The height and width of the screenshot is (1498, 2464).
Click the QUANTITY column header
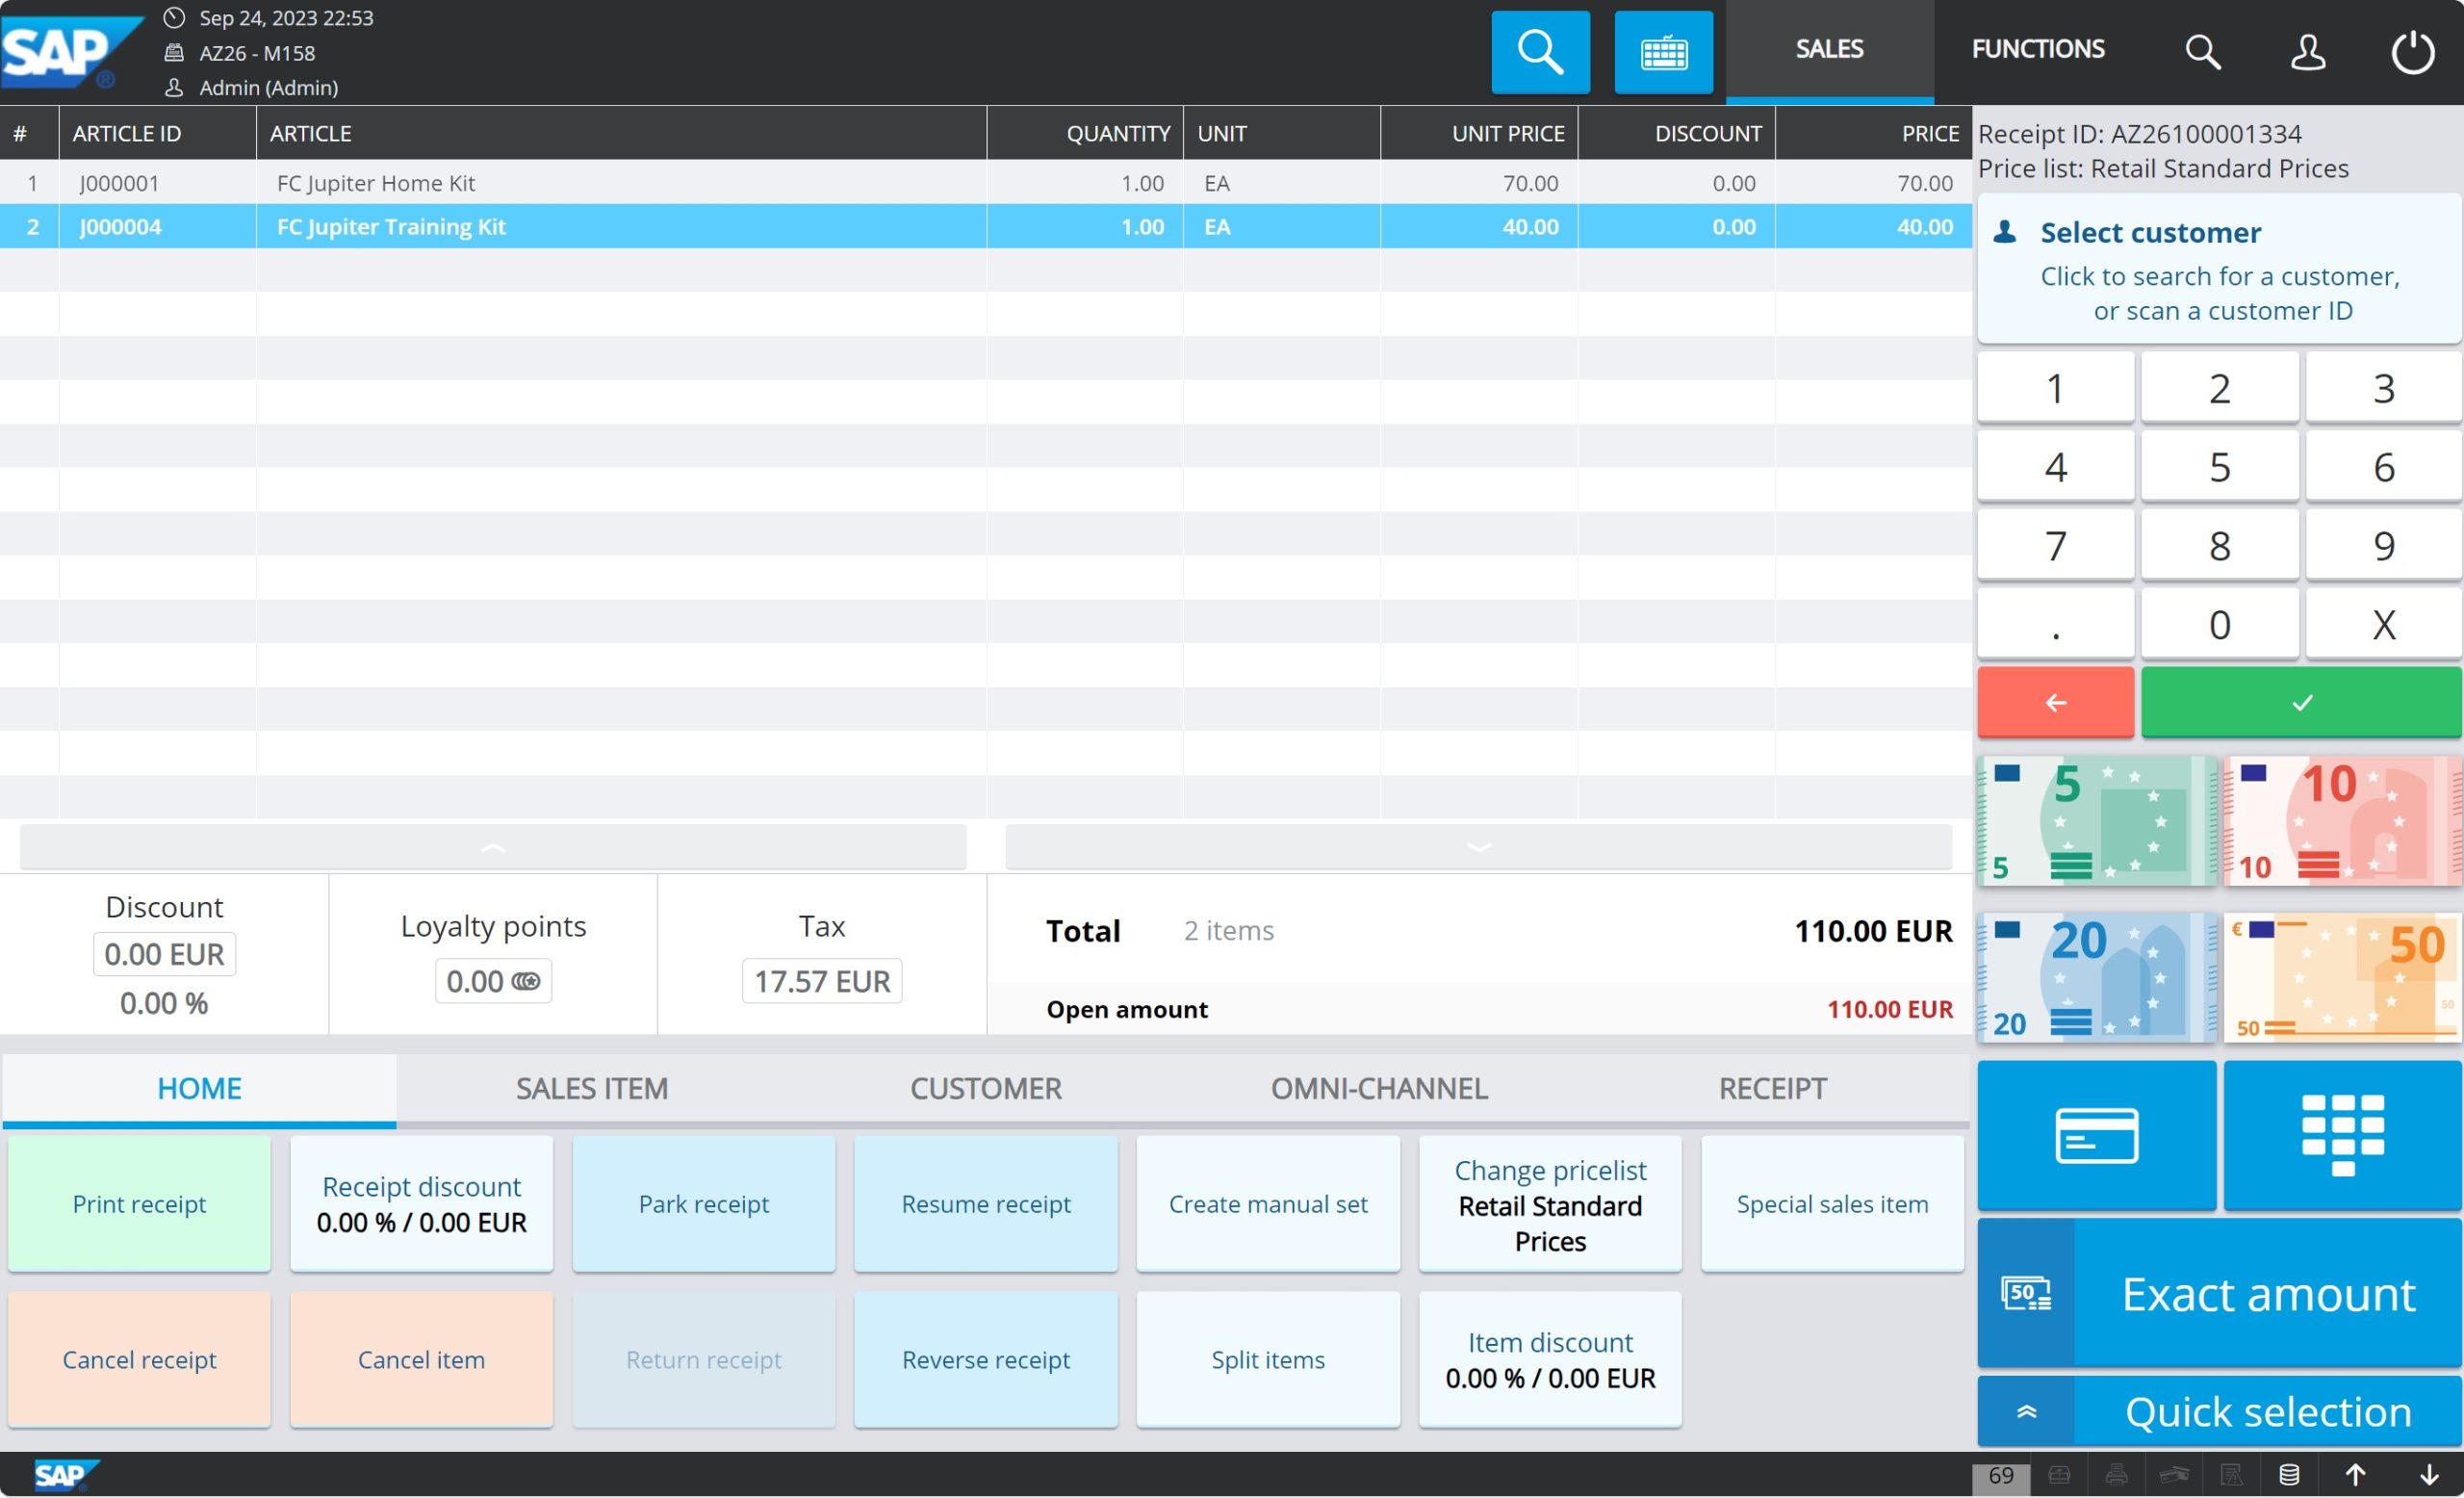(x=1085, y=133)
